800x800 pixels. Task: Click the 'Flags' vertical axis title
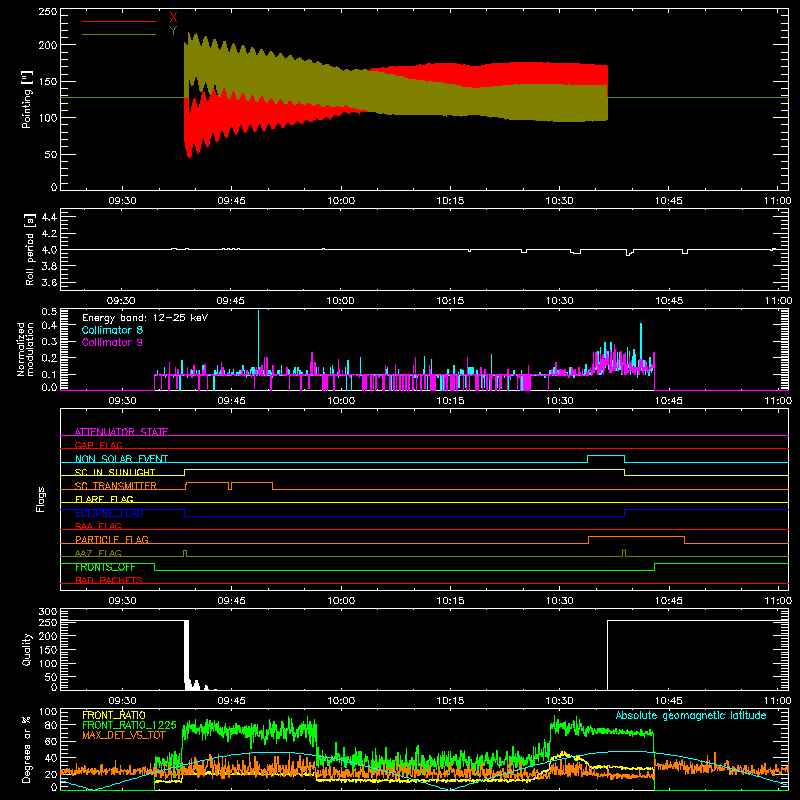40,499
